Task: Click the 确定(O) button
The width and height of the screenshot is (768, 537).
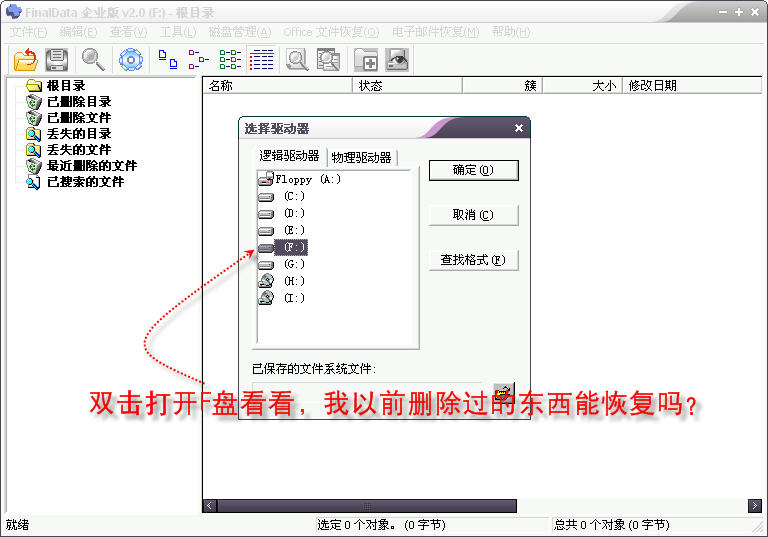Action: pos(473,171)
